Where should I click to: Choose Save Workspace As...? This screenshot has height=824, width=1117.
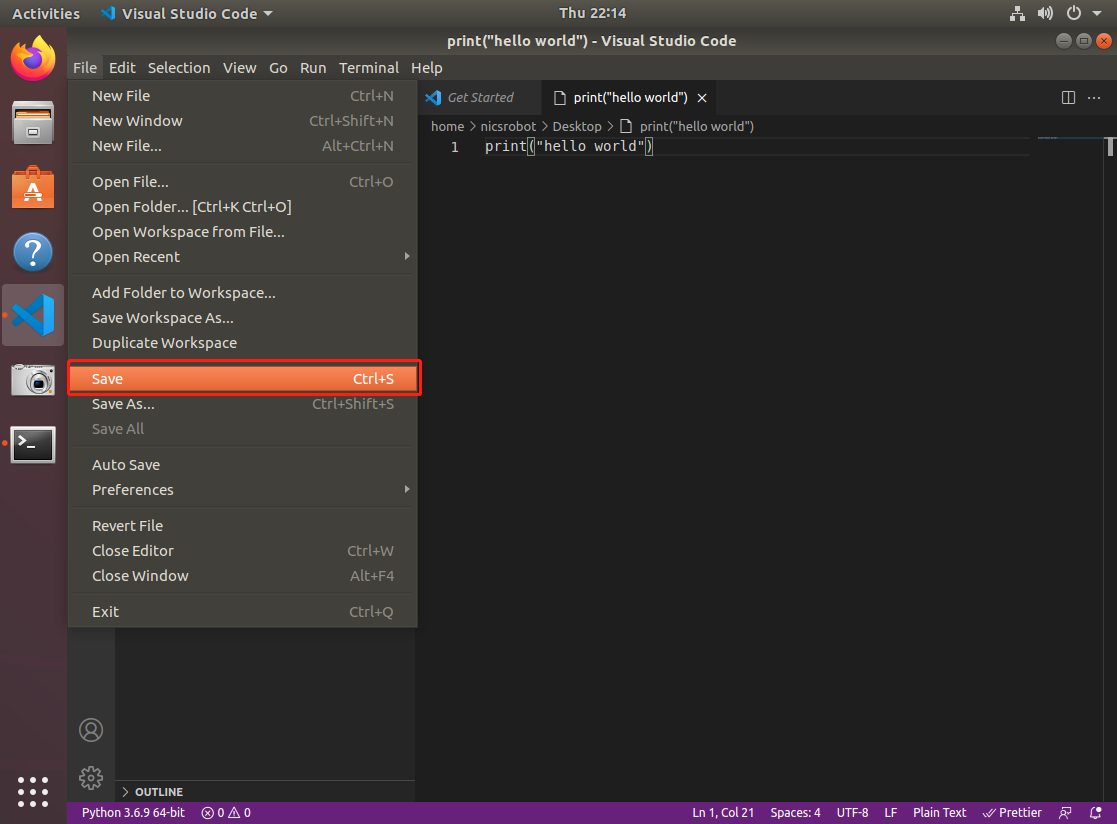[242, 318]
